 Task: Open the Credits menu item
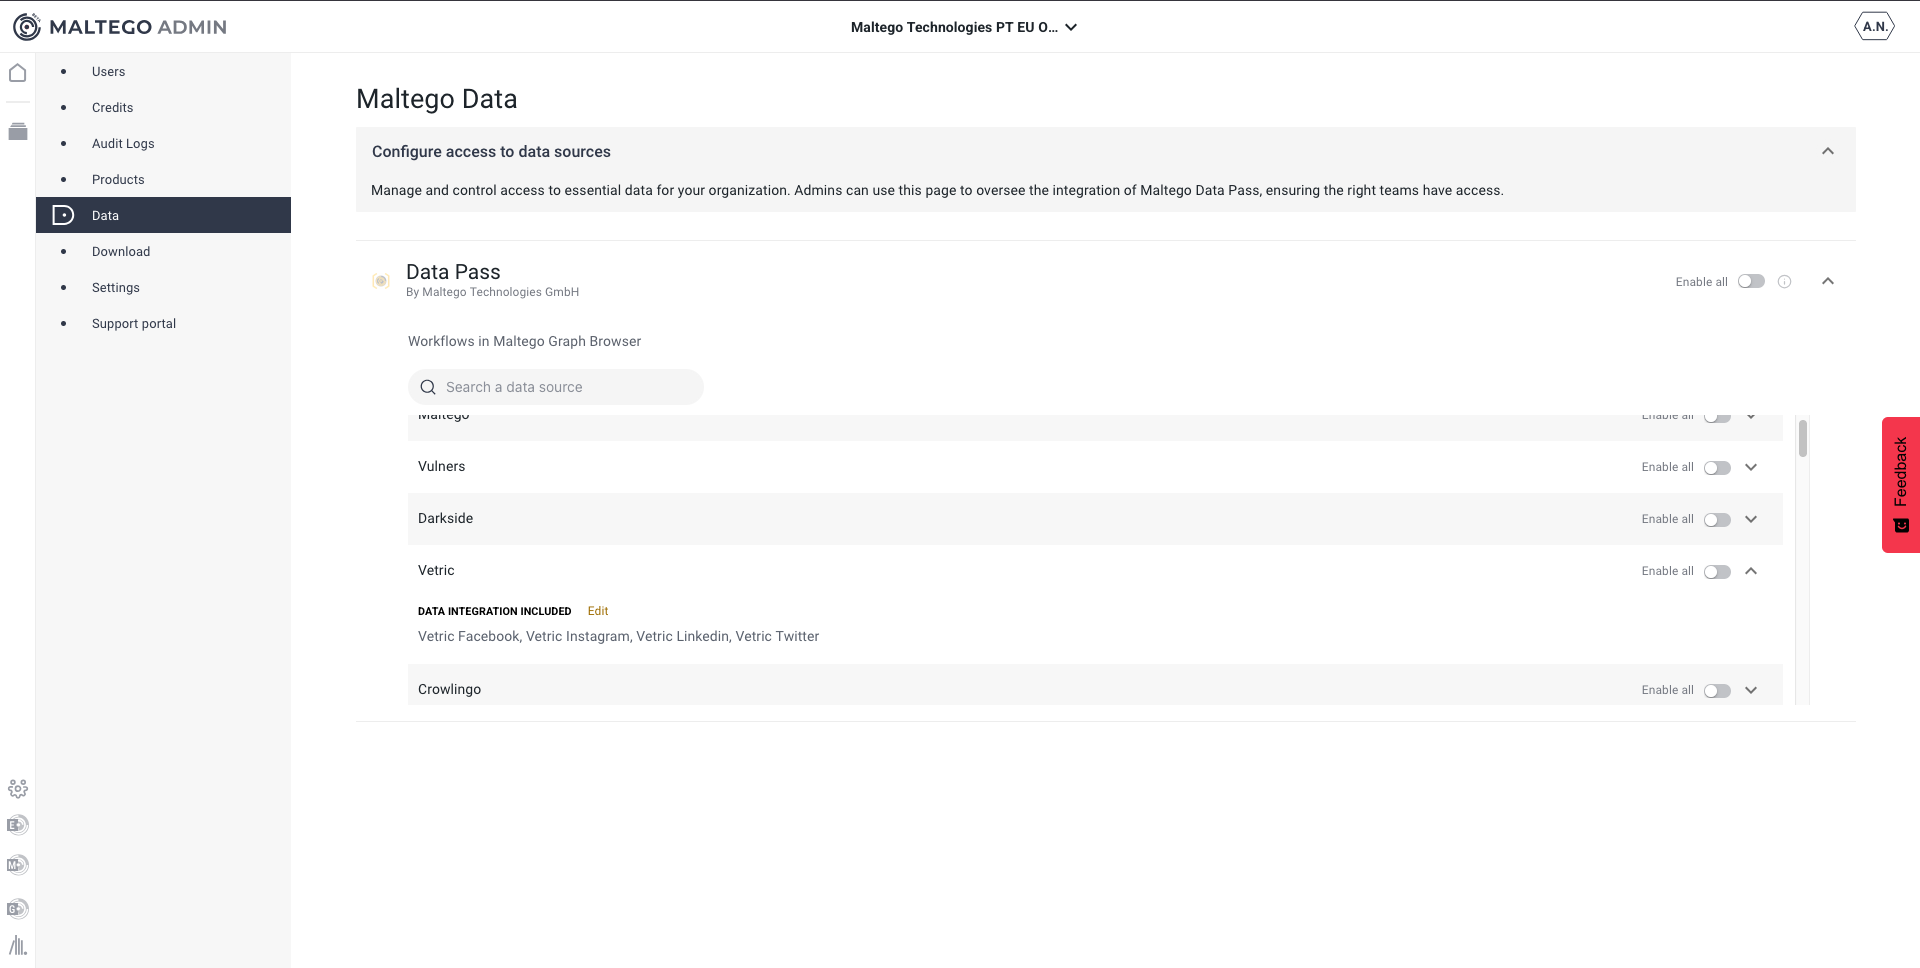[x=163, y=107]
